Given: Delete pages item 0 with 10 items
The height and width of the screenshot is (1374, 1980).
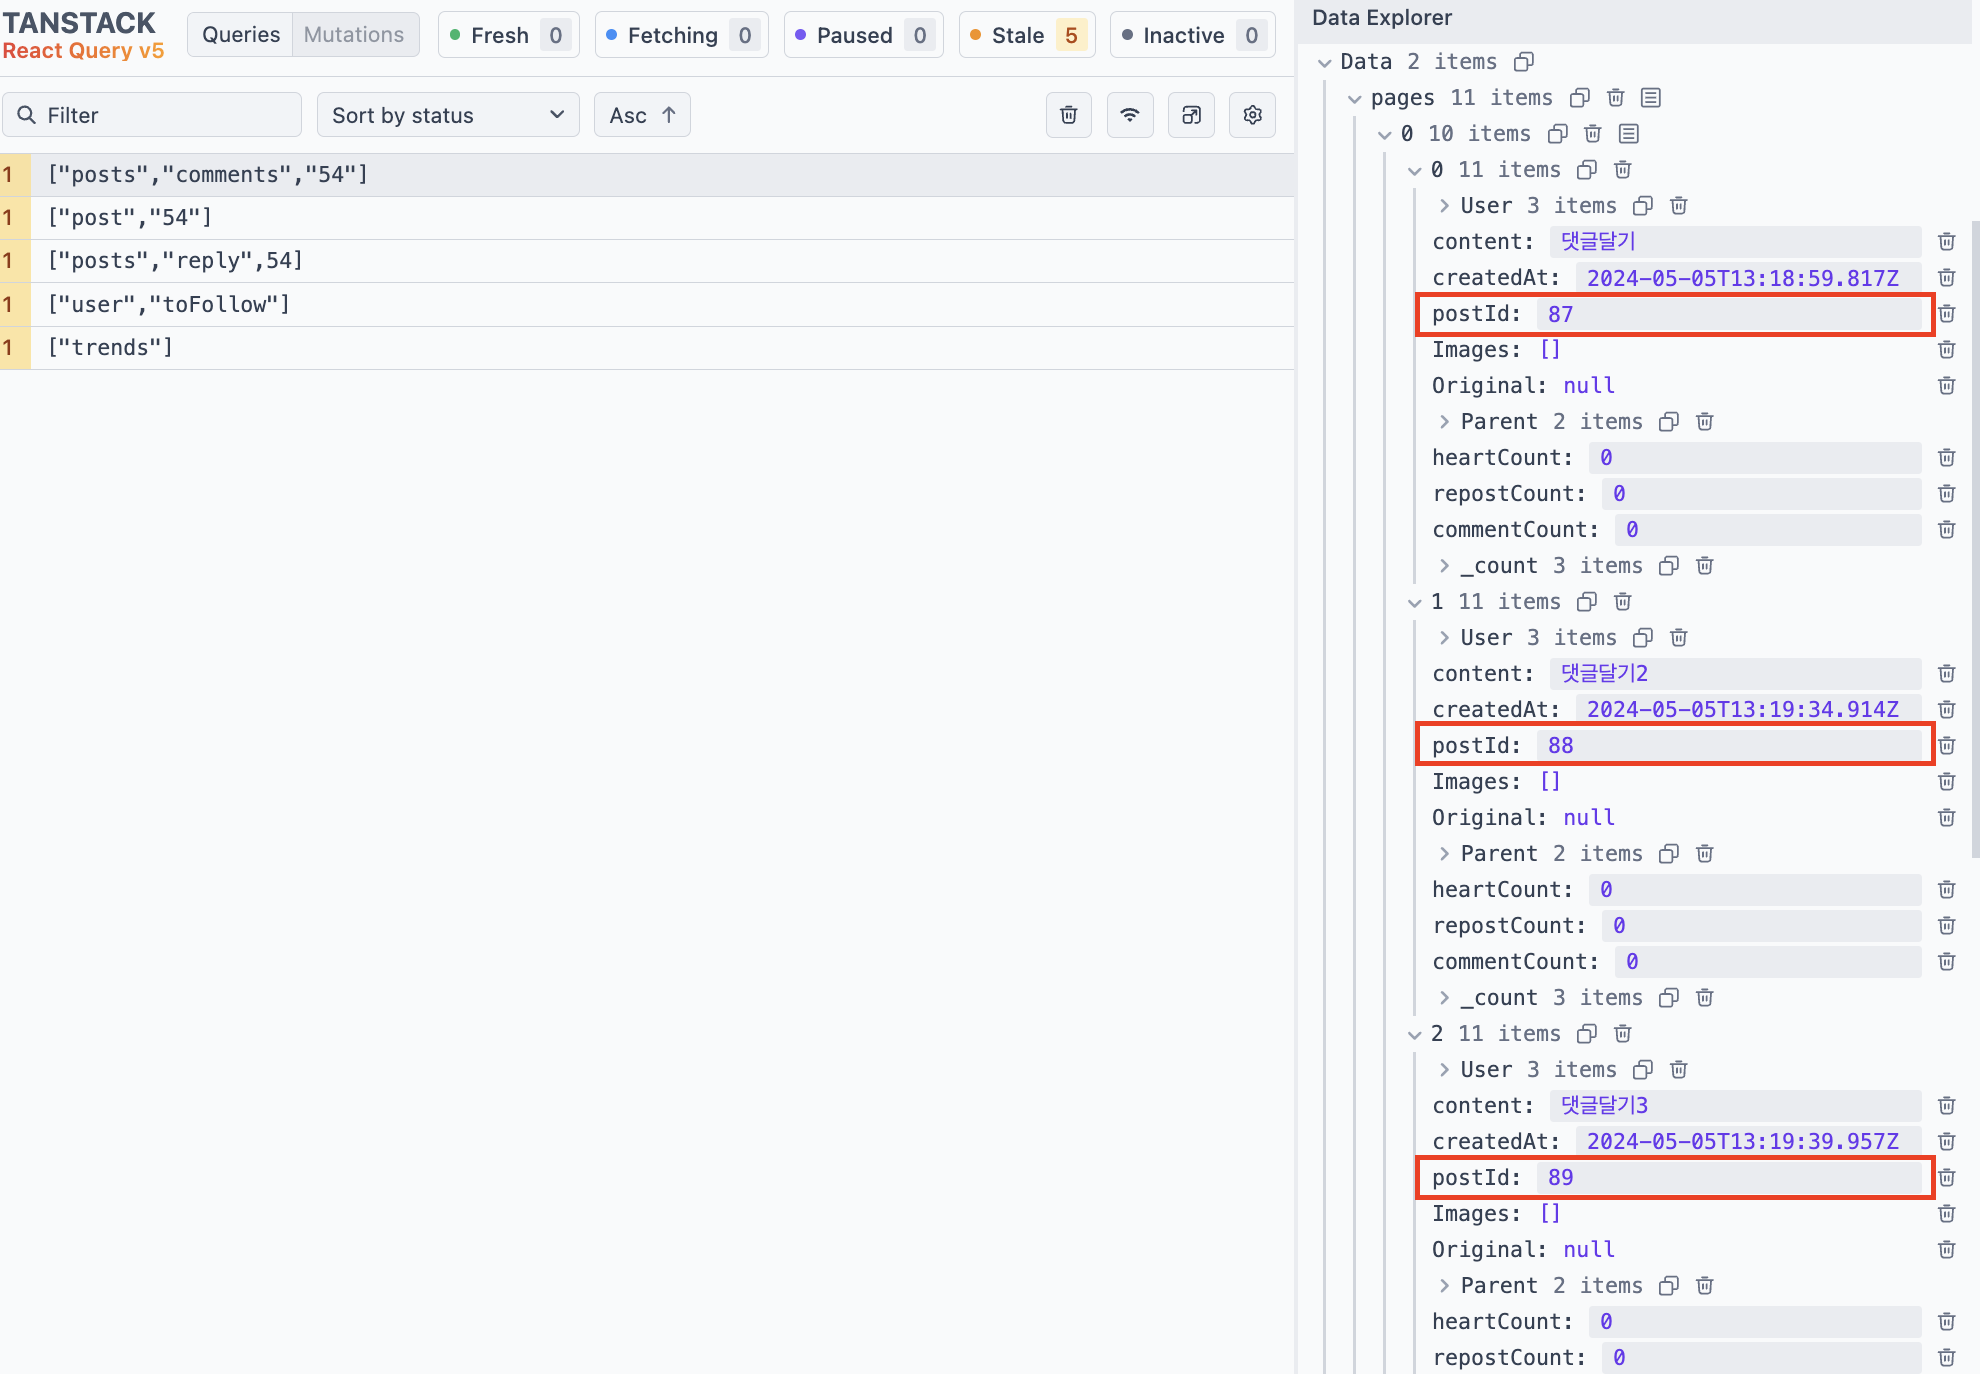Looking at the screenshot, I should click(1593, 134).
